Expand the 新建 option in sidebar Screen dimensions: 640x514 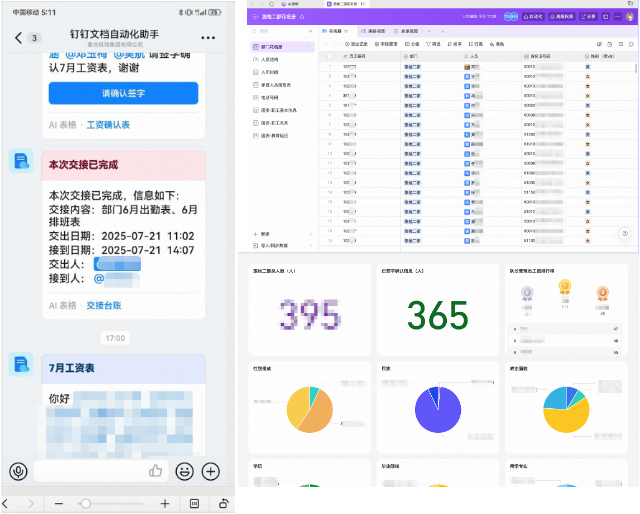(x=266, y=234)
